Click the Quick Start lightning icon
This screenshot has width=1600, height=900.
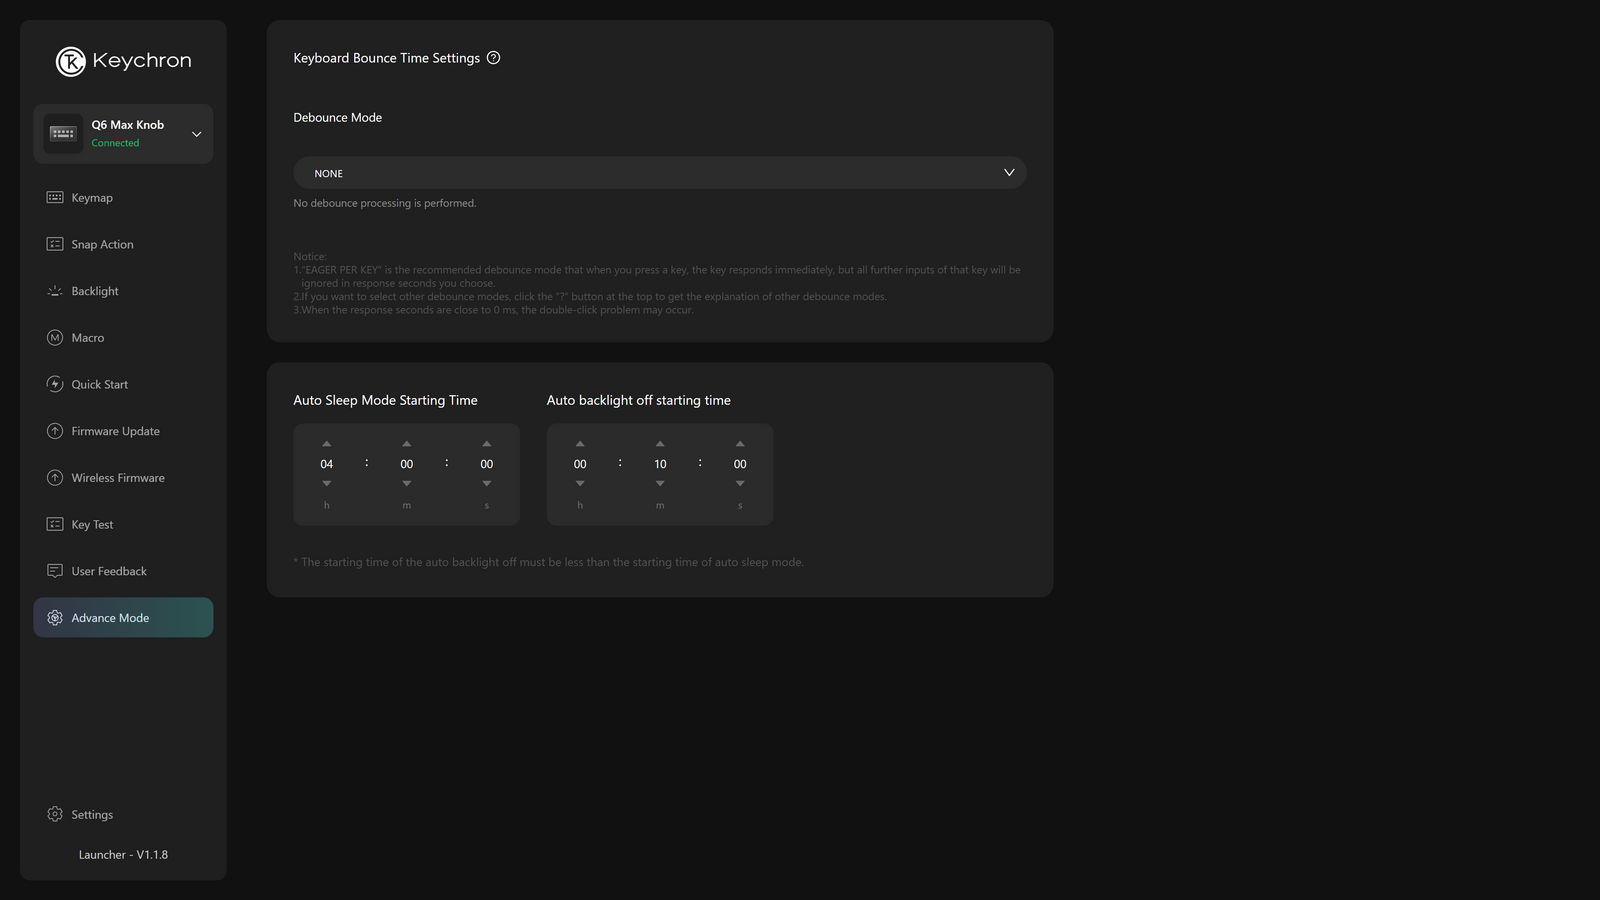[x=55, y=384]
